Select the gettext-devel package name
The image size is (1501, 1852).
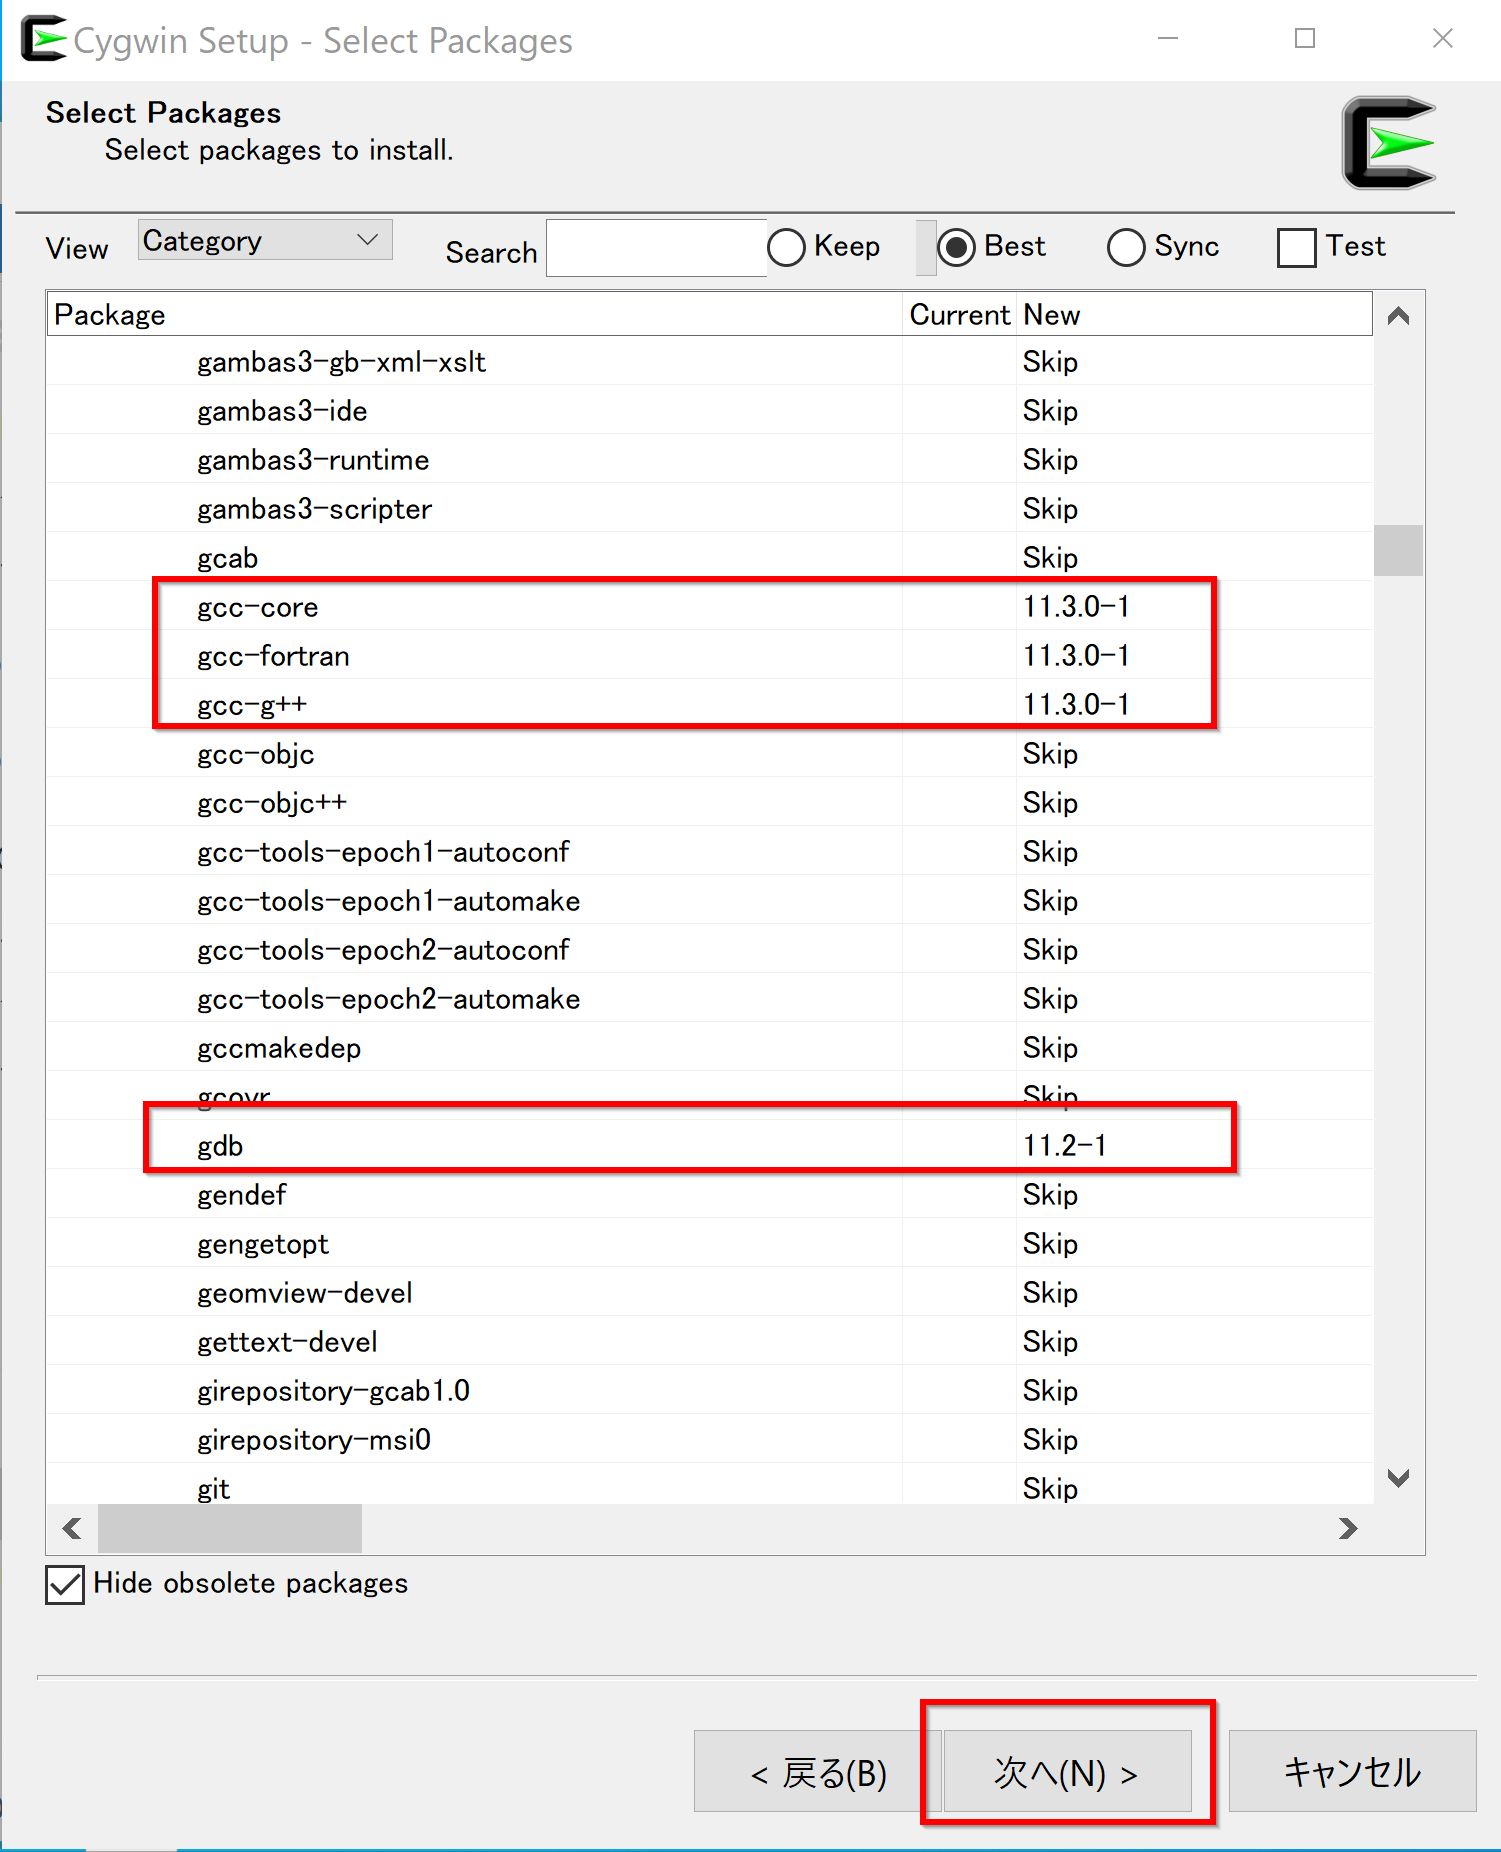point(287,1342)
